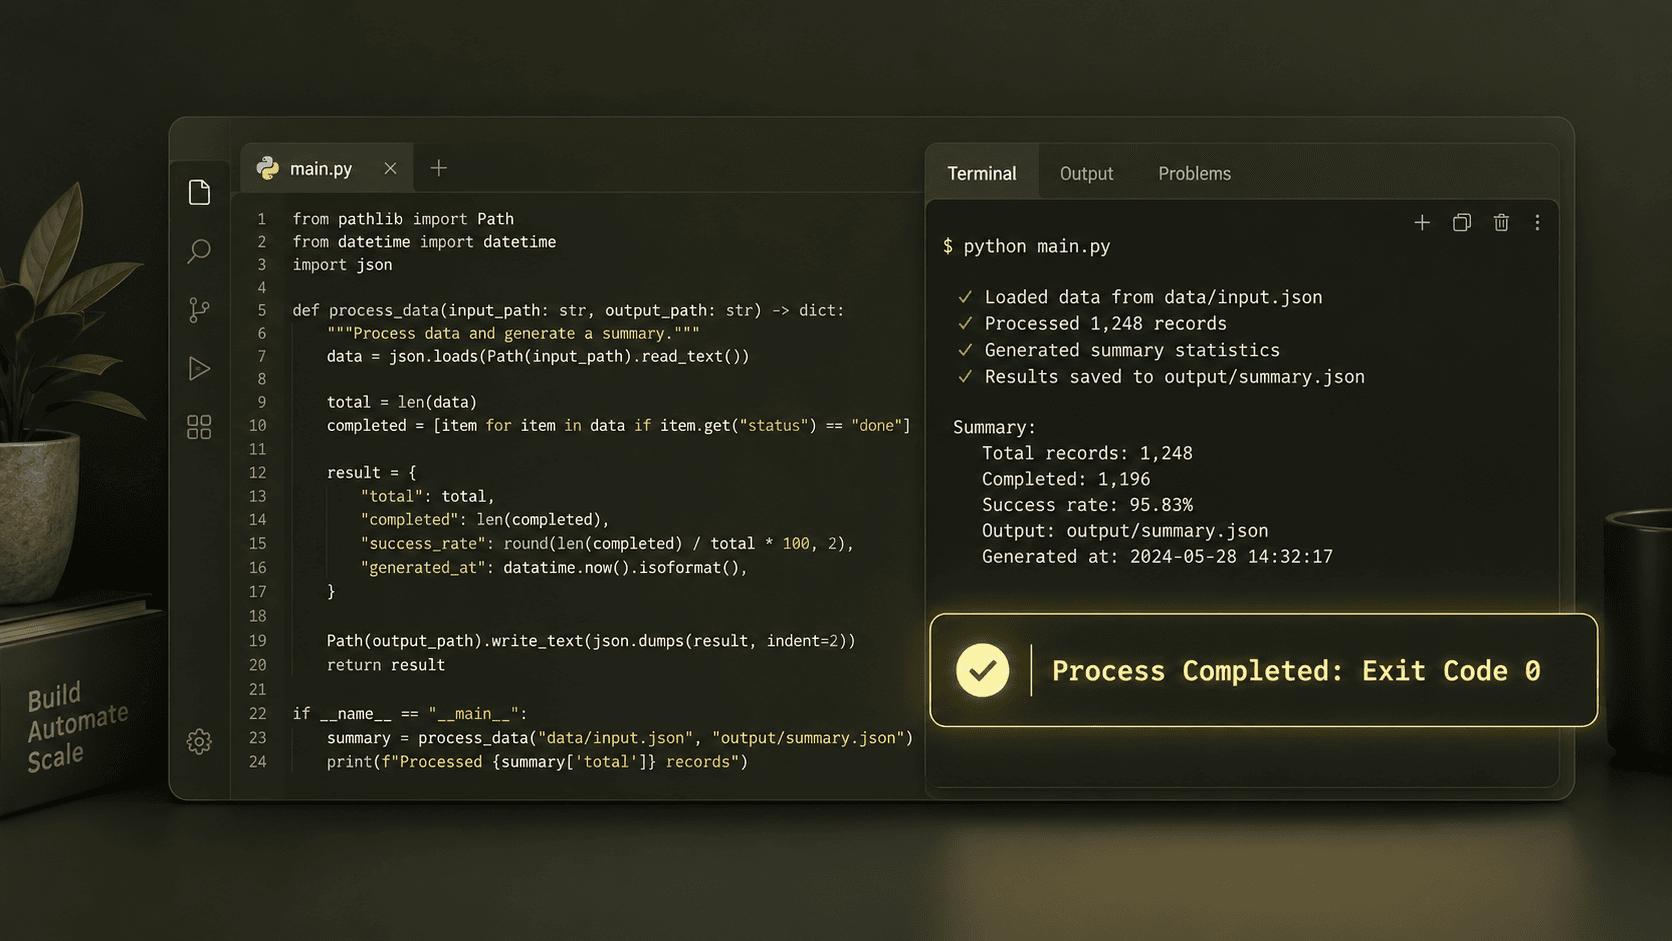
Task: Click the 'print(f"Processed' code line
Action: (x=537, y=761)
